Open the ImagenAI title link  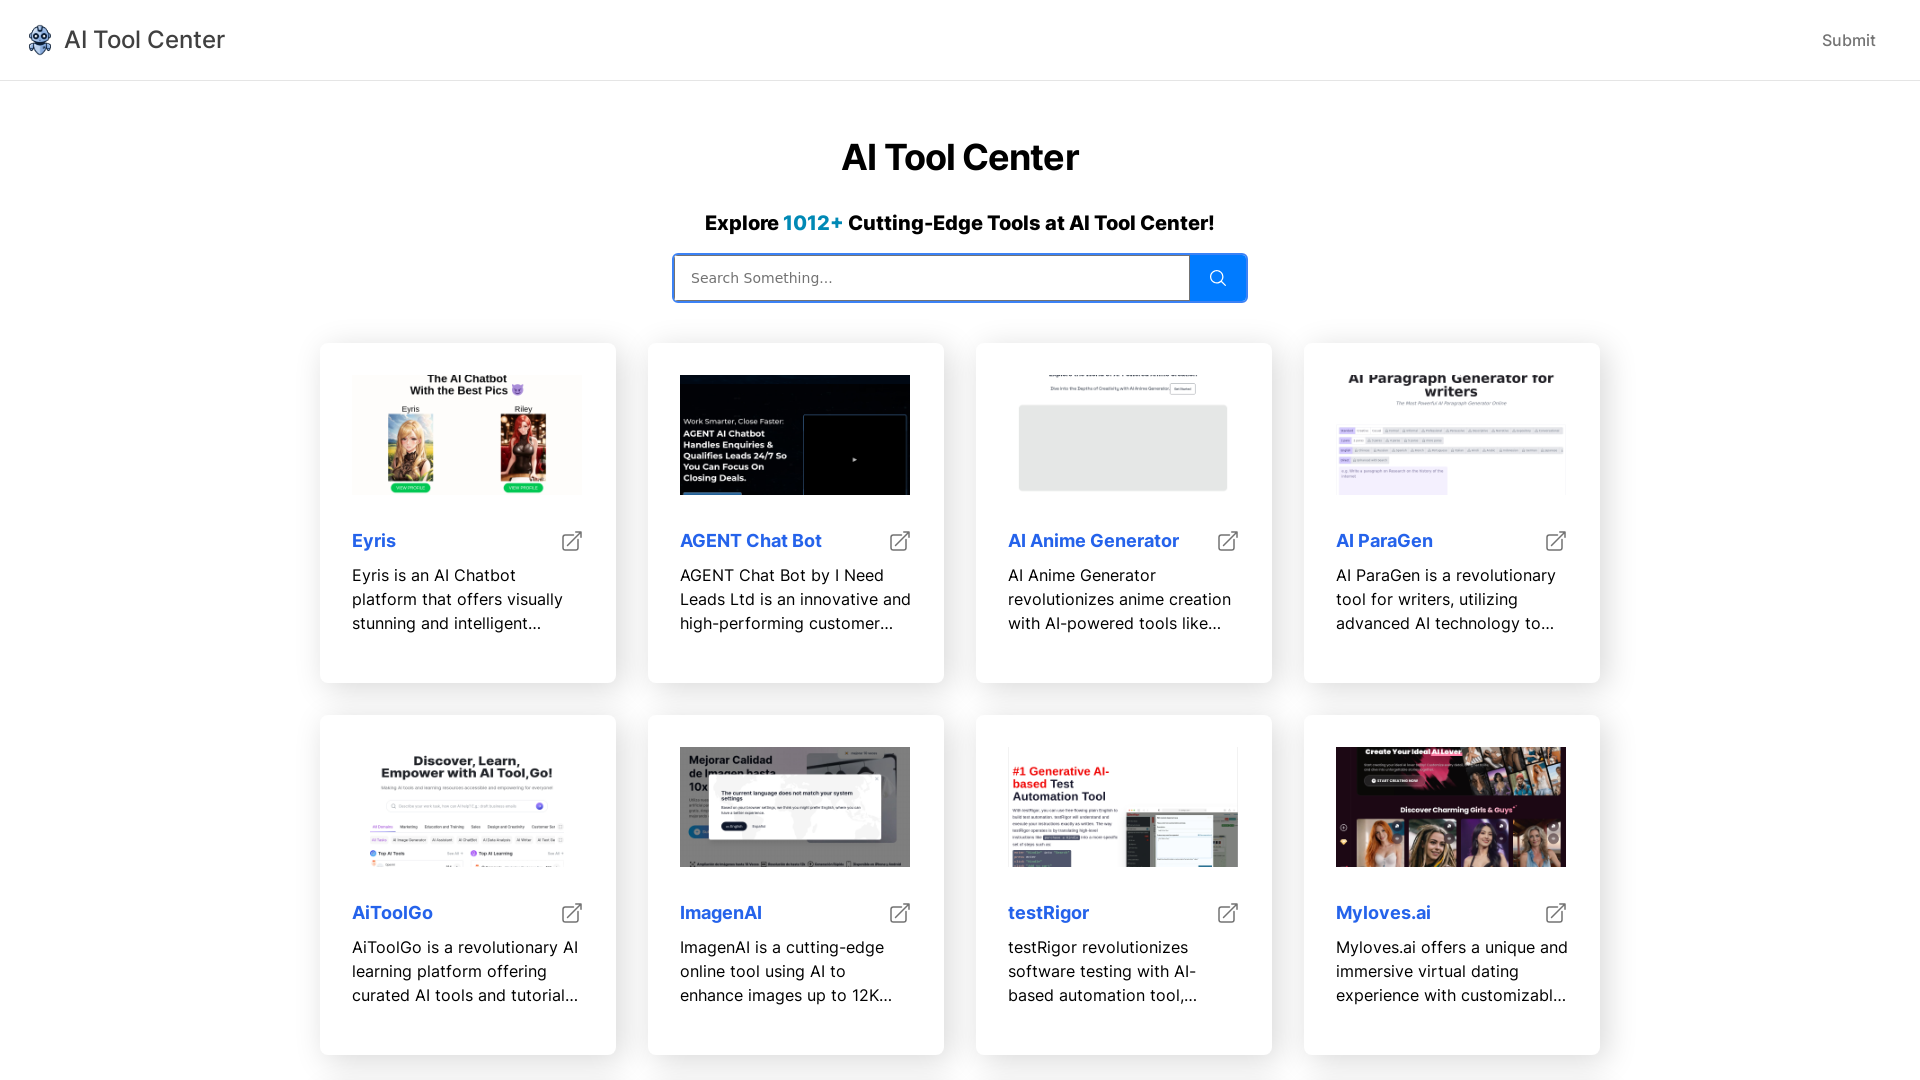coord(721,913)
